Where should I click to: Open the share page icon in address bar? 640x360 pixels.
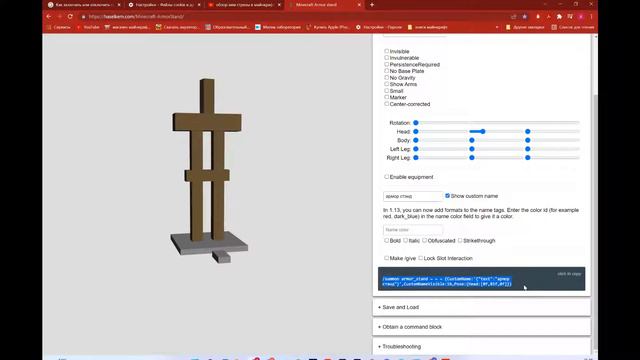[x=513, y=17]
